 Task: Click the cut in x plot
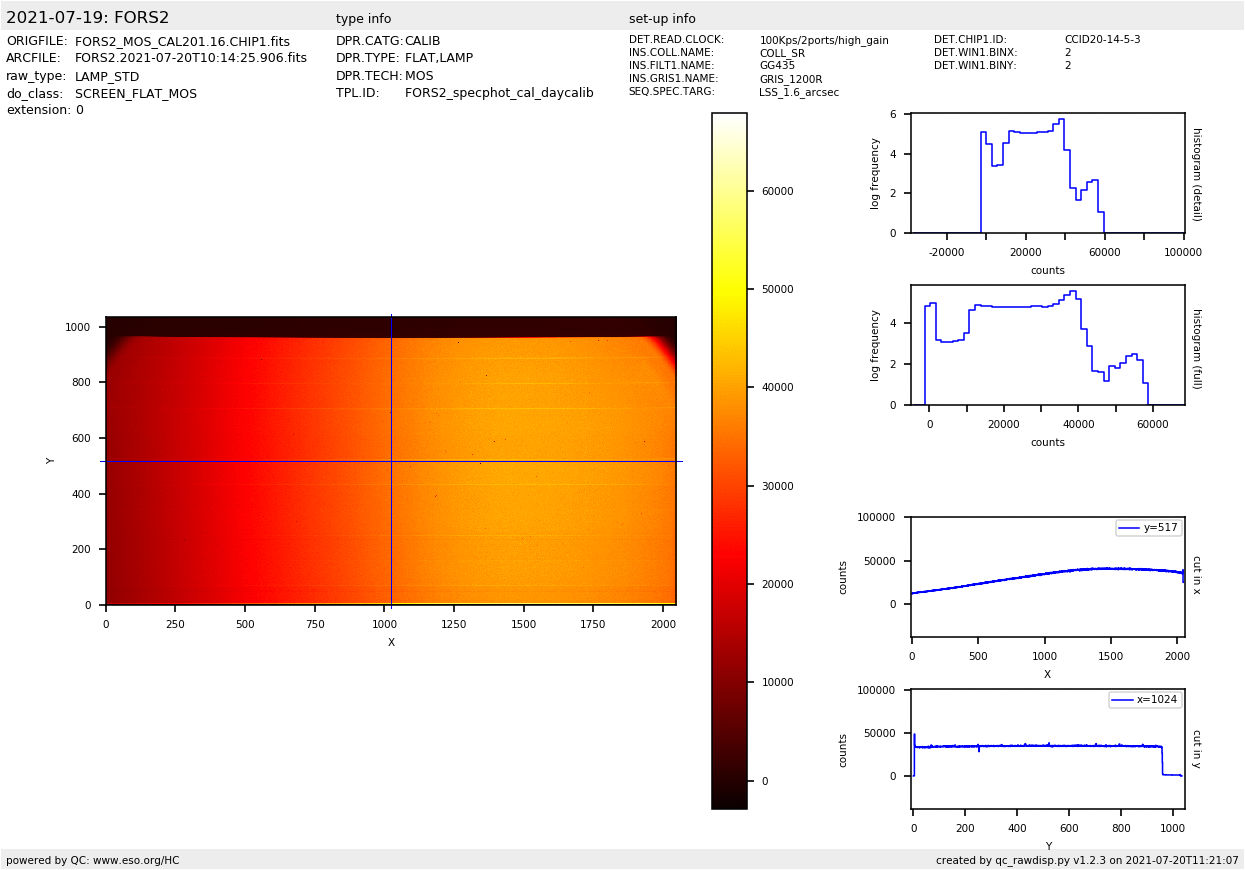point(1047,576)
